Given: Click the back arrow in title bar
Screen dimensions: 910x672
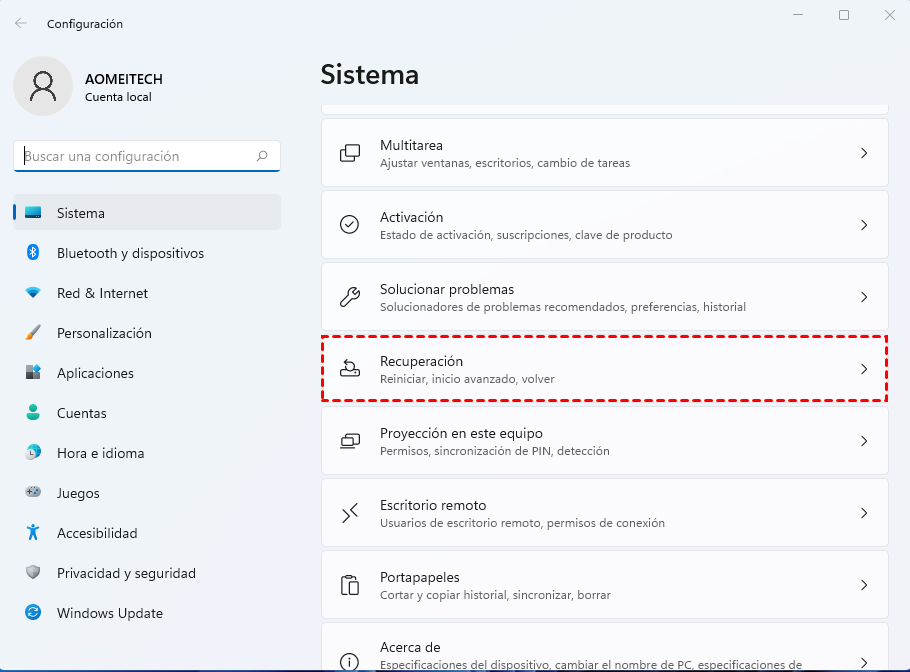Looking at the screenshot, I should [x=21, y=23].
